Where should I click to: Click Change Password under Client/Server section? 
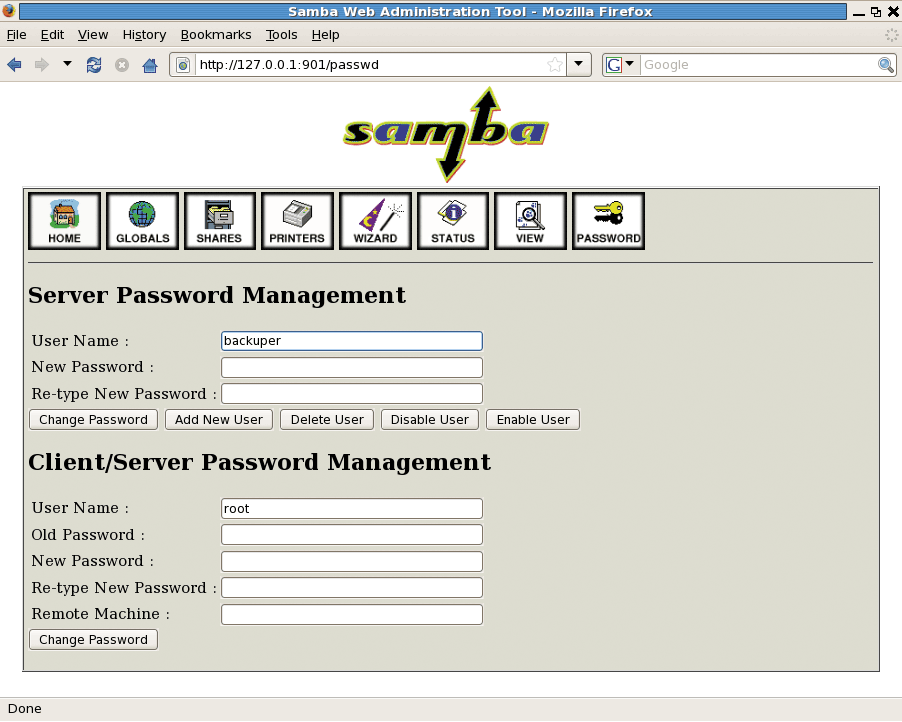click(x=93, y=639)
